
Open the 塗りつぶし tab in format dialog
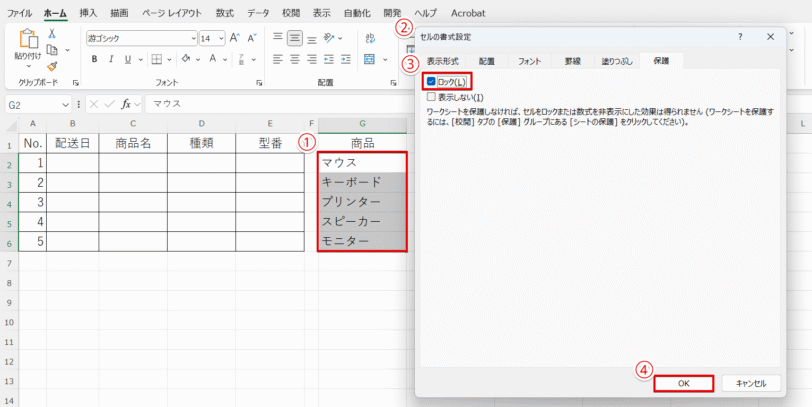[617, 61]
